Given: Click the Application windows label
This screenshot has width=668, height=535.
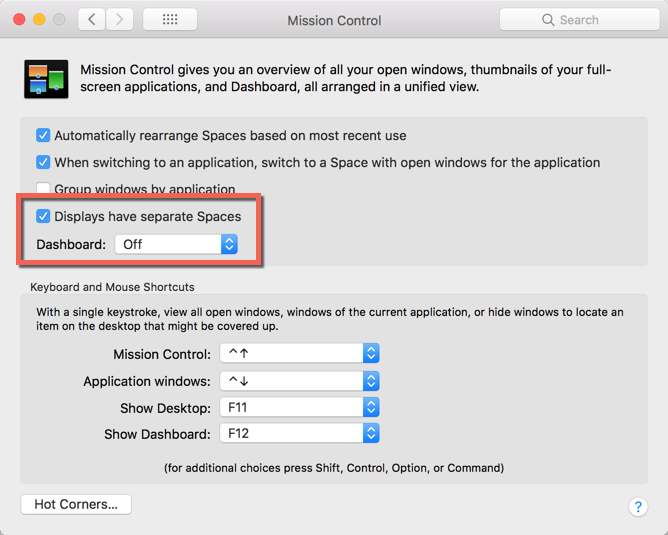Looking at the screenshot, I should pos(147,381).
